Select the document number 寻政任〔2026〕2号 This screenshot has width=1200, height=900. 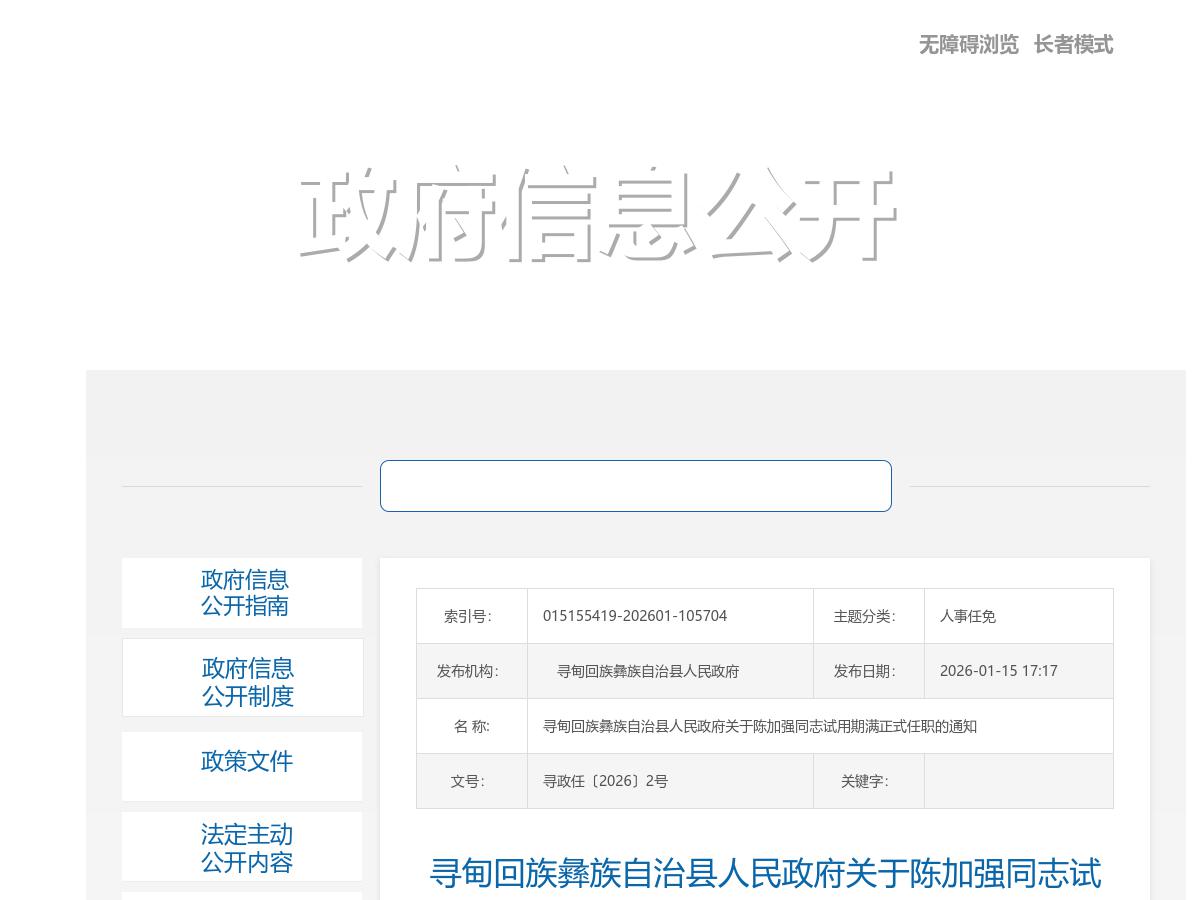point(606,781)
